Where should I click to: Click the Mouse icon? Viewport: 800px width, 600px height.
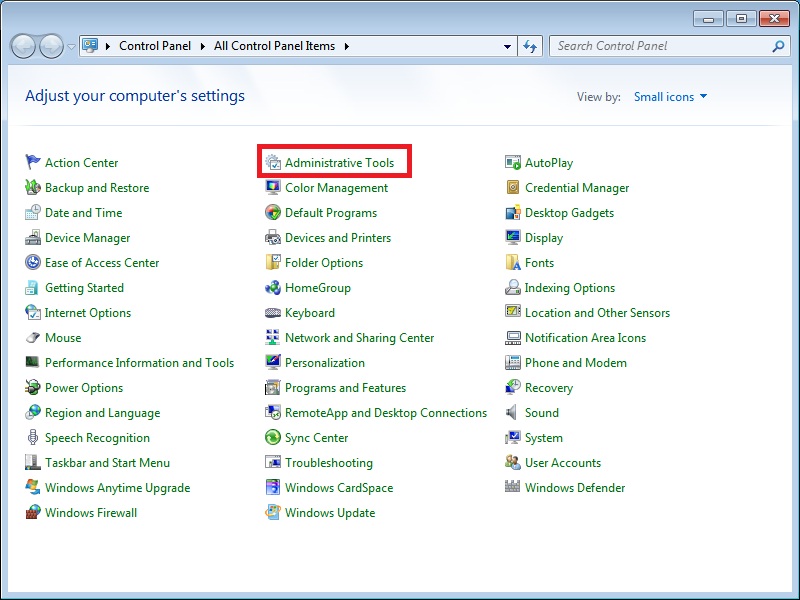pyautogui.click(x=33, y=337)
